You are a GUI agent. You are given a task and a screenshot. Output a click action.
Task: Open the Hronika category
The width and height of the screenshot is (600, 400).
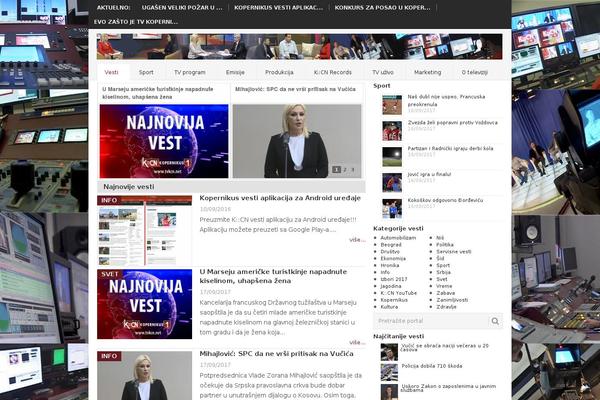click(390, 266)
